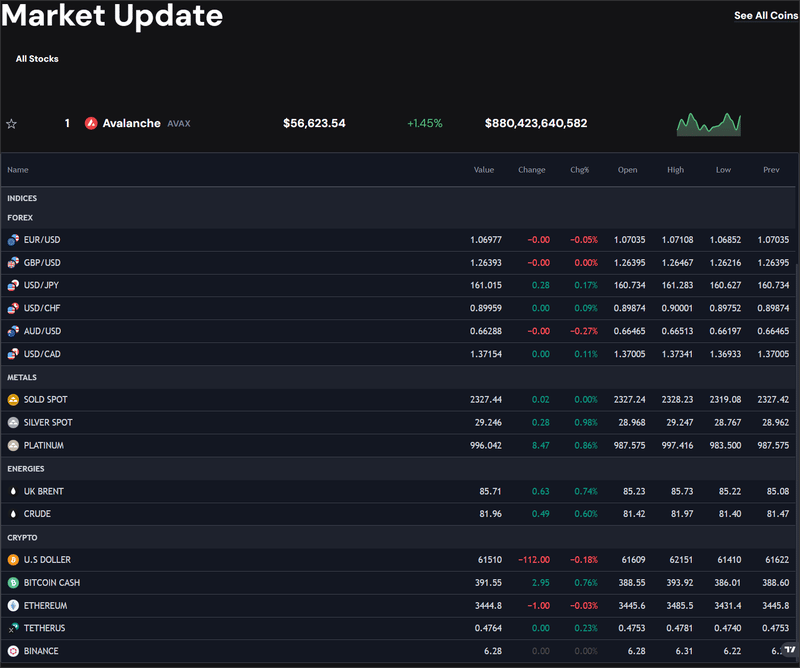Sort by the High column header
Image resolution: width=800 pixels, height=668 pixels.
click(676, 170)
